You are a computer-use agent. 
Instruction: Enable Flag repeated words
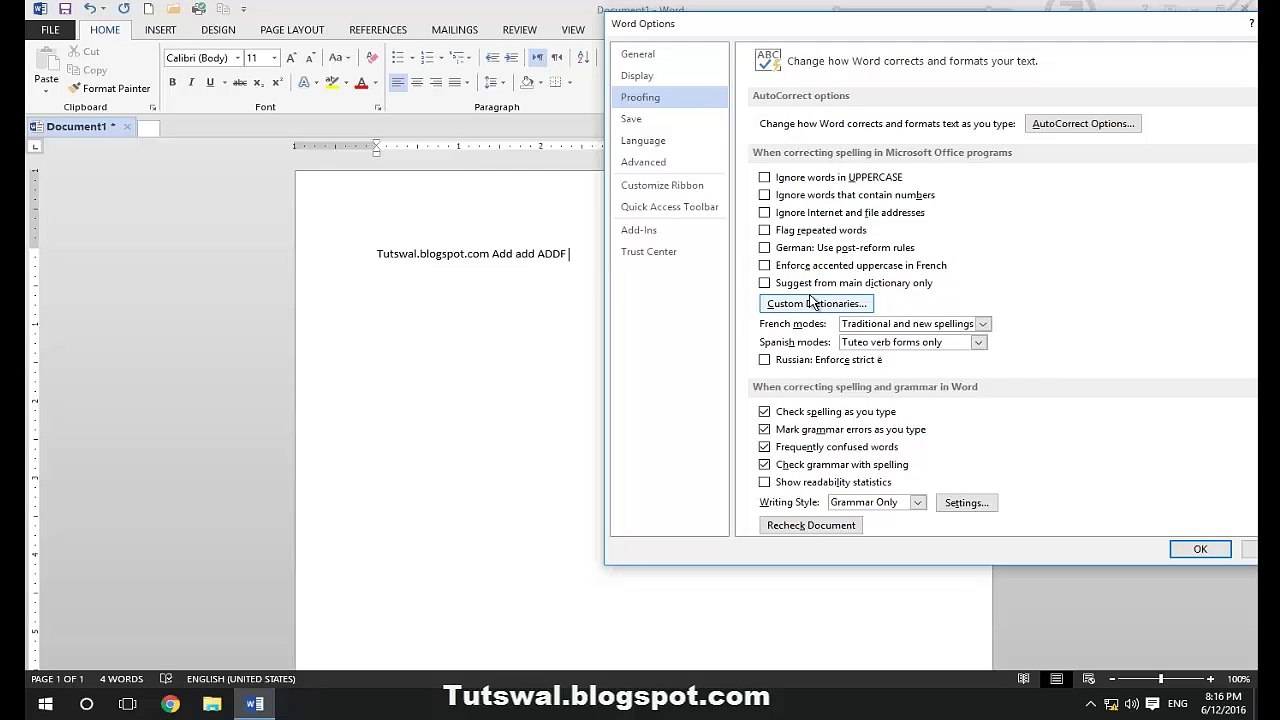coord(764,230)
